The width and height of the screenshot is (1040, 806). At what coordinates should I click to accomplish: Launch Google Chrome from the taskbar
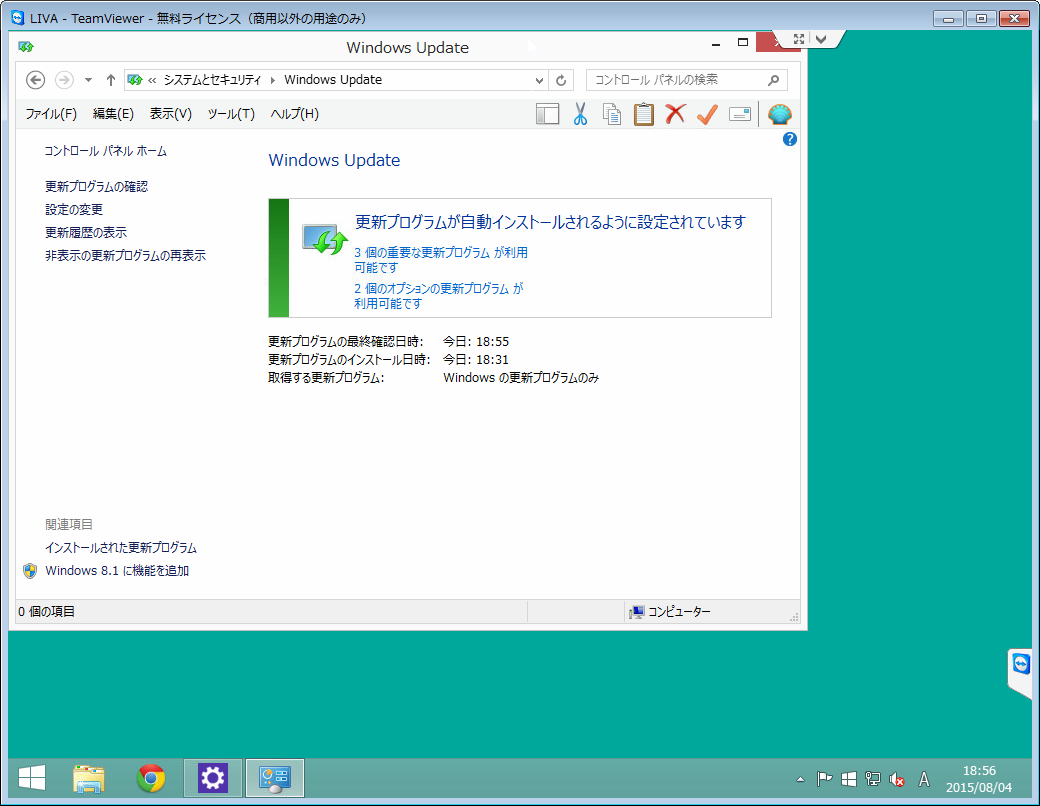point(151,778)
